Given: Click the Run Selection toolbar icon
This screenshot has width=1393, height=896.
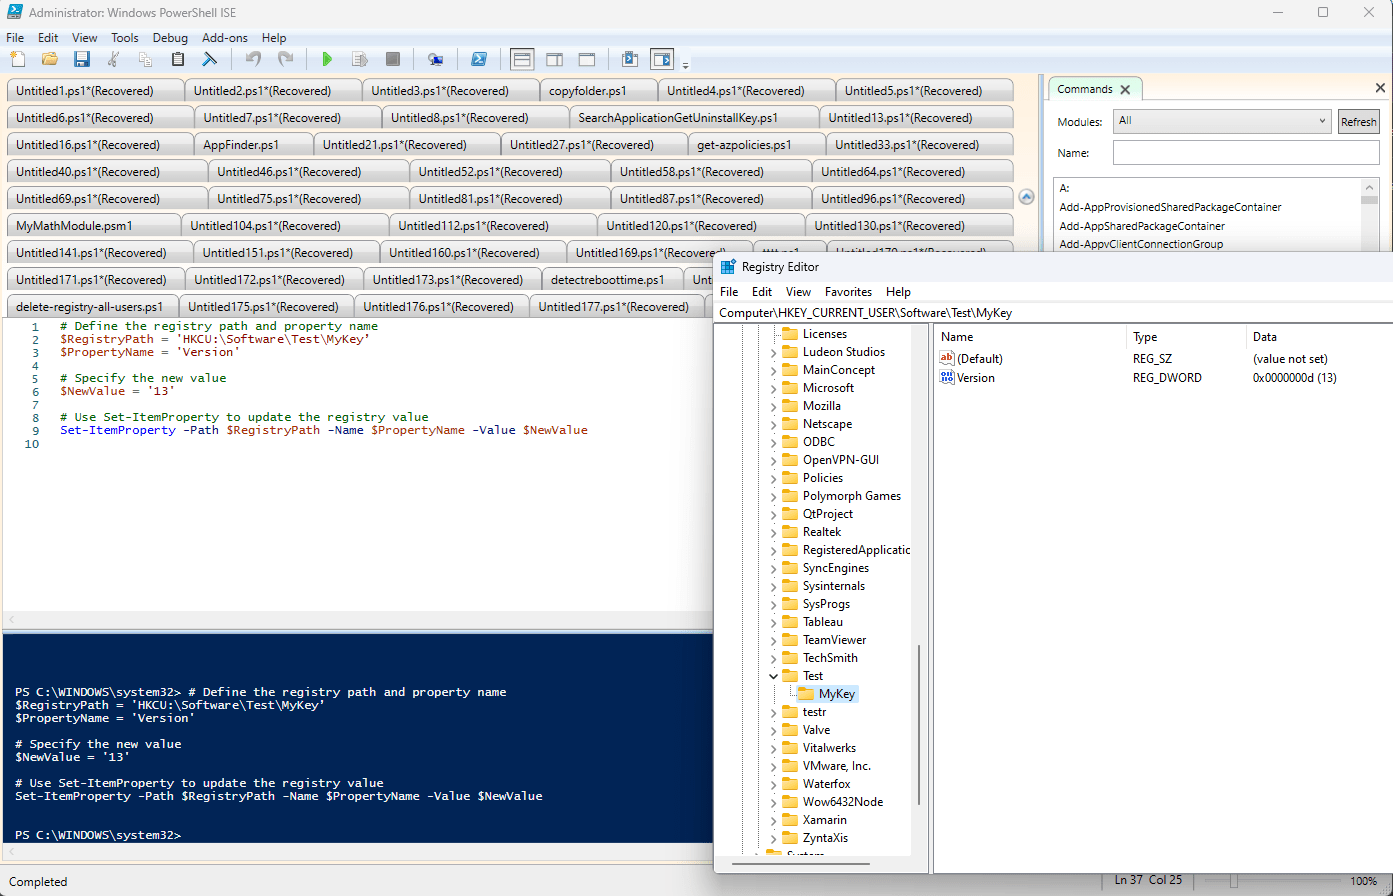Looking at the screenshot, I should pos(360,59).
